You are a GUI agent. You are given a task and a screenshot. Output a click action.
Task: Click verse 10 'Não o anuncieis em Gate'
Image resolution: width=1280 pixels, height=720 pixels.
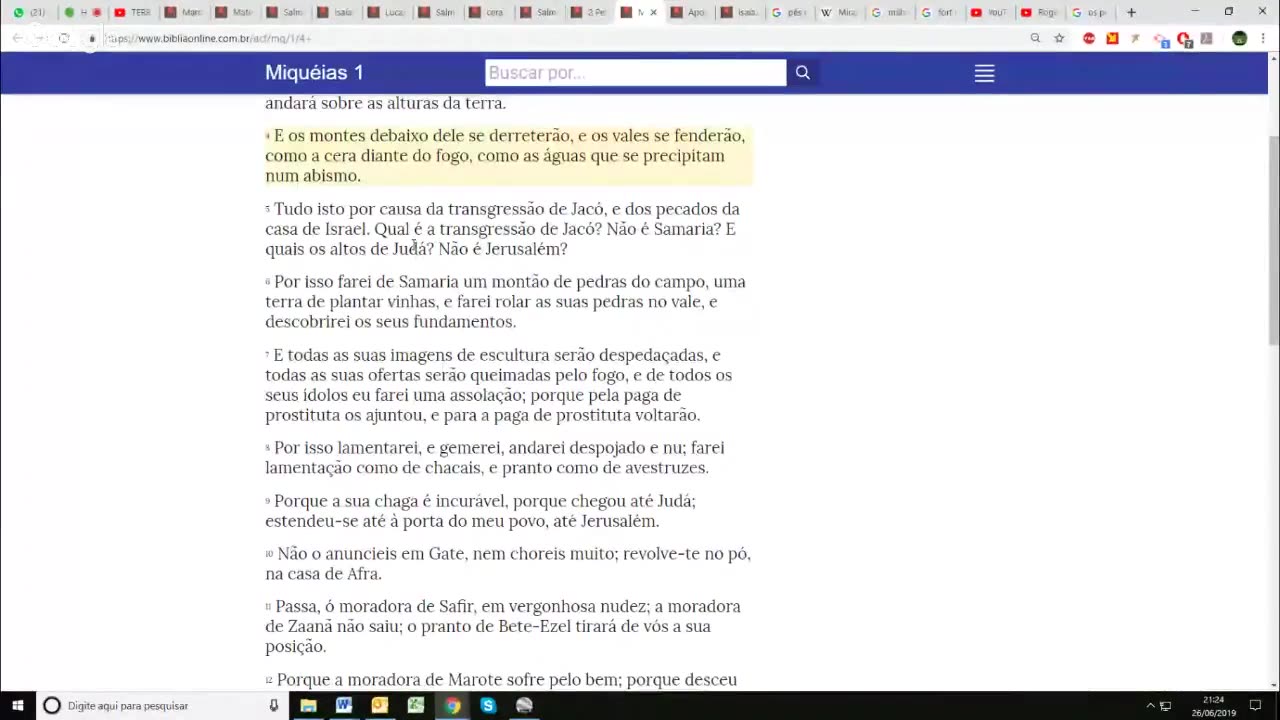pos(508,563)
